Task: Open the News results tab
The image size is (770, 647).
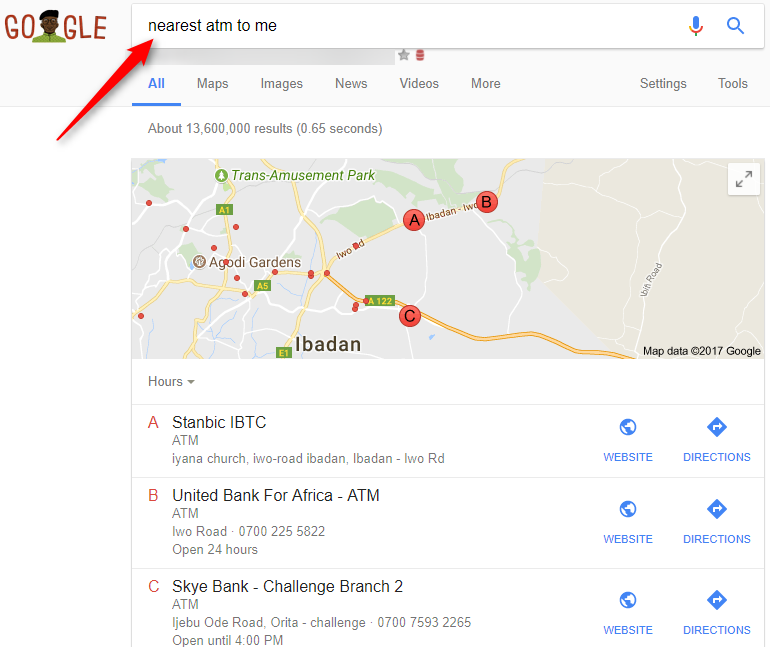Action: [x=351, y=83]
